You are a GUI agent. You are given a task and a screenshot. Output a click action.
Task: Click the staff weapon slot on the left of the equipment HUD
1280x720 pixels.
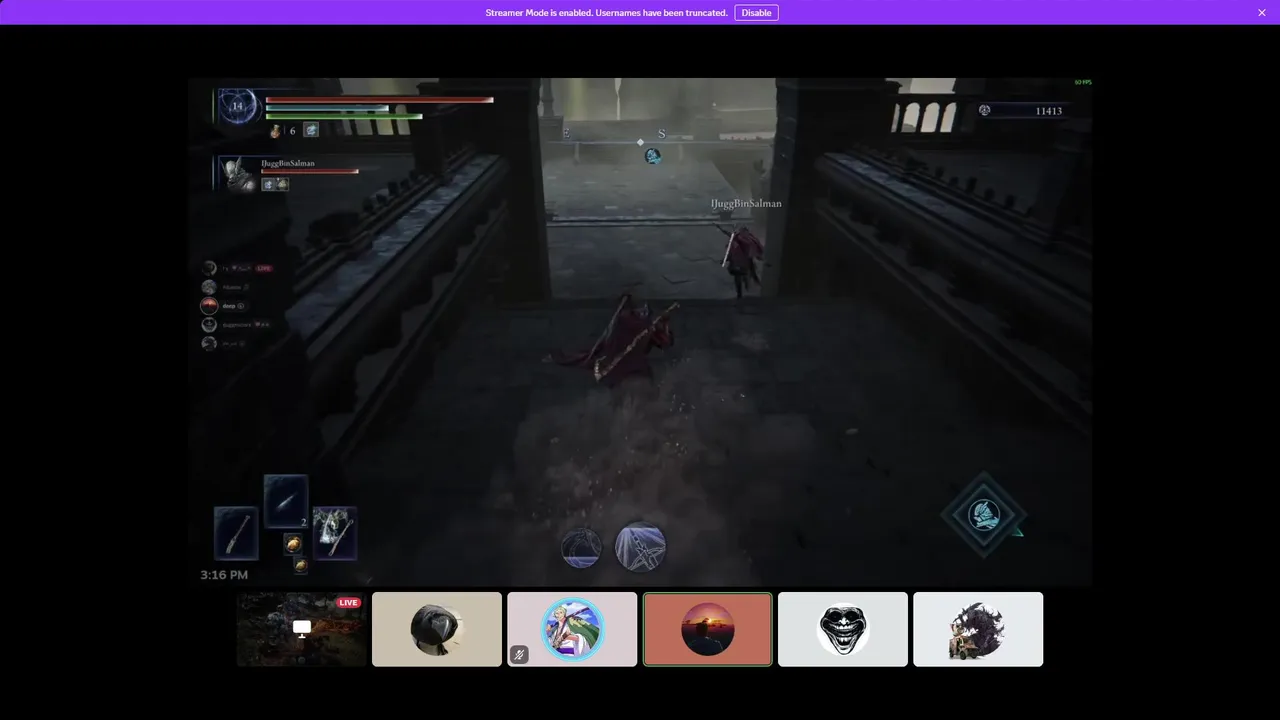pyautogui.click(x=236, y=533)
